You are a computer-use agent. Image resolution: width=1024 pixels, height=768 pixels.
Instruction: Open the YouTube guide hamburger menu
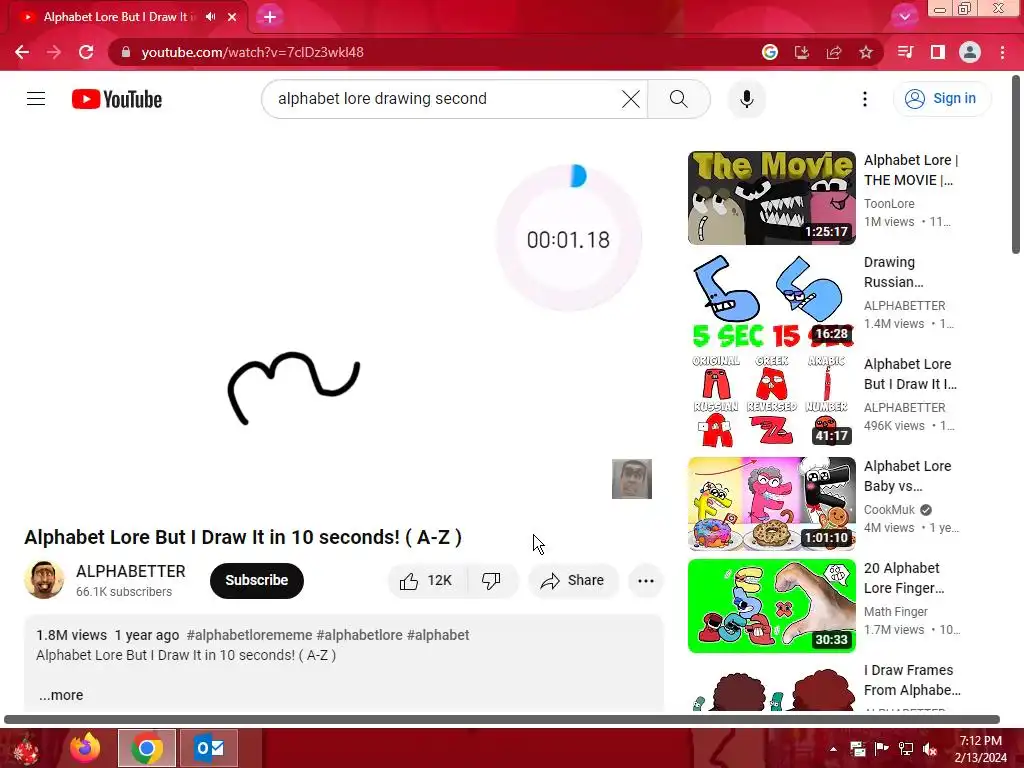click(x=36, y=99)
